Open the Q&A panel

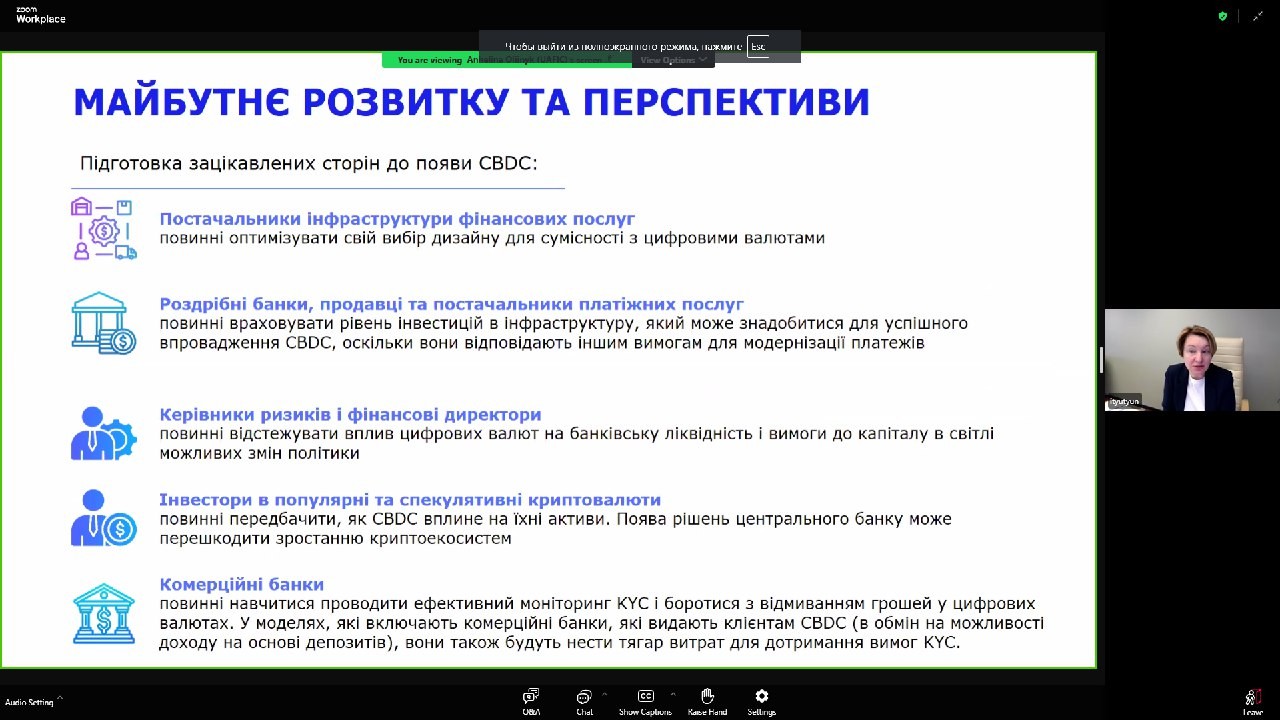click(x=531, y=702)
